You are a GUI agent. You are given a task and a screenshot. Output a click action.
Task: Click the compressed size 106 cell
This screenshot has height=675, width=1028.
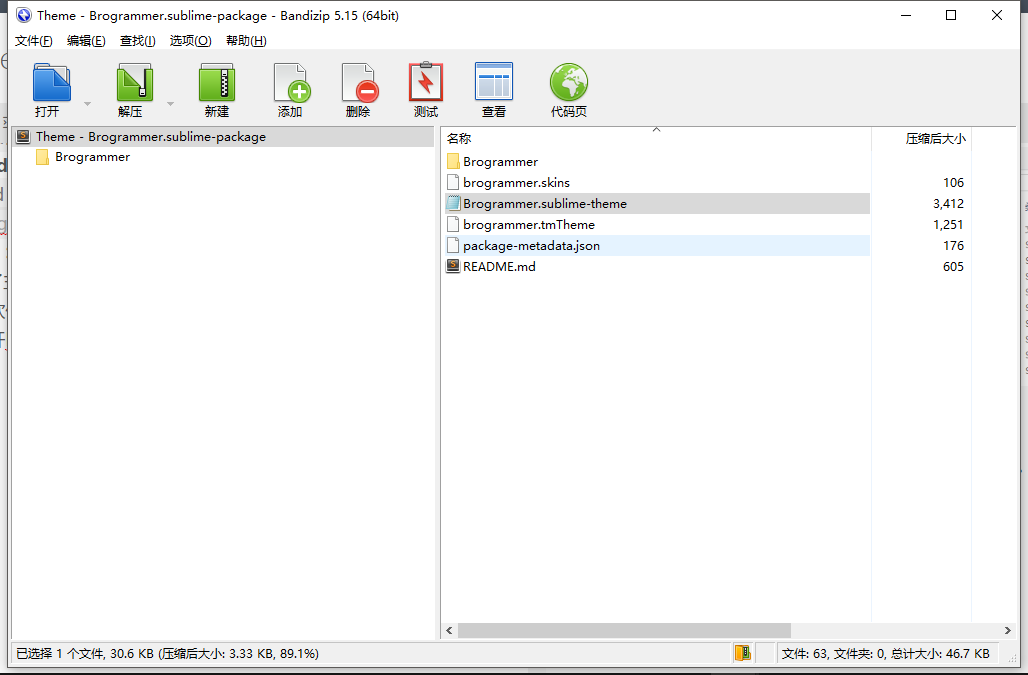point(953,182)
